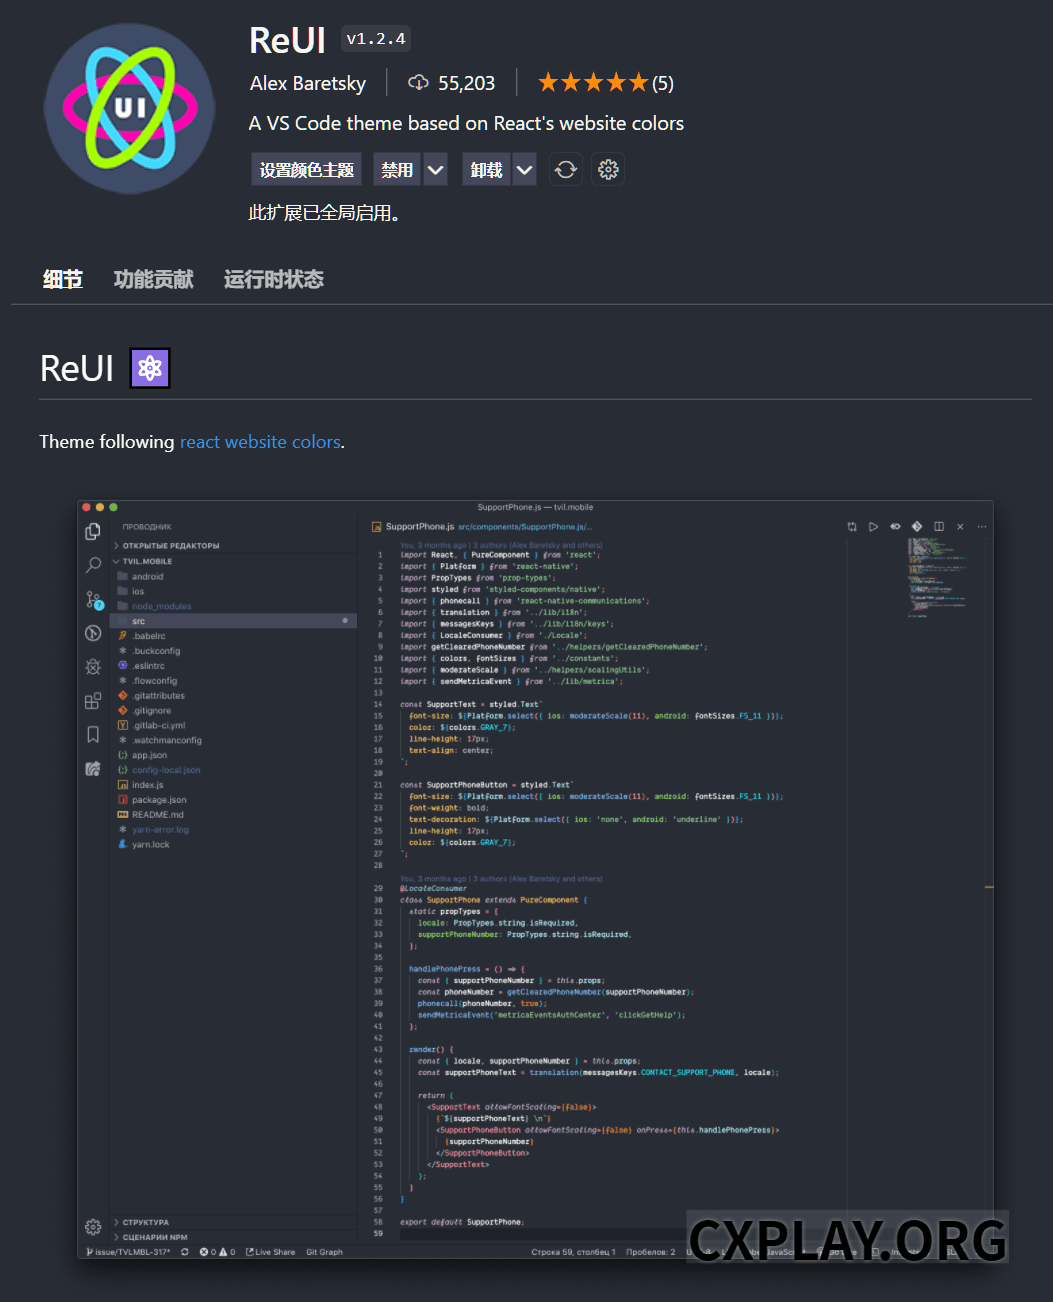
Task: Click the code minimap in preview editor
Action: tap(938, 578)
